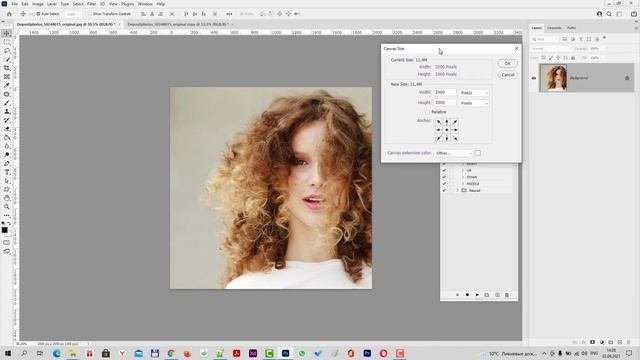The width and height of the screenshot is (640, 360).
Task: Toggle the checkmark beside UP action
Action: [x=444, y=170]
